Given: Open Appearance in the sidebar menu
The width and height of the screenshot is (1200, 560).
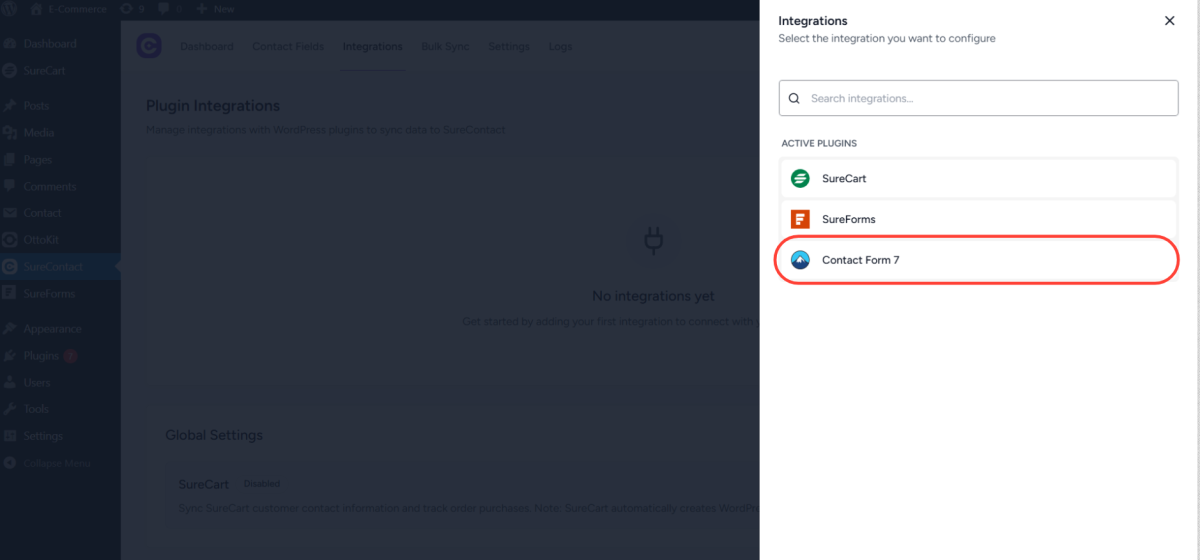Looking at the screenshot, I should click(x=52, y=329).
